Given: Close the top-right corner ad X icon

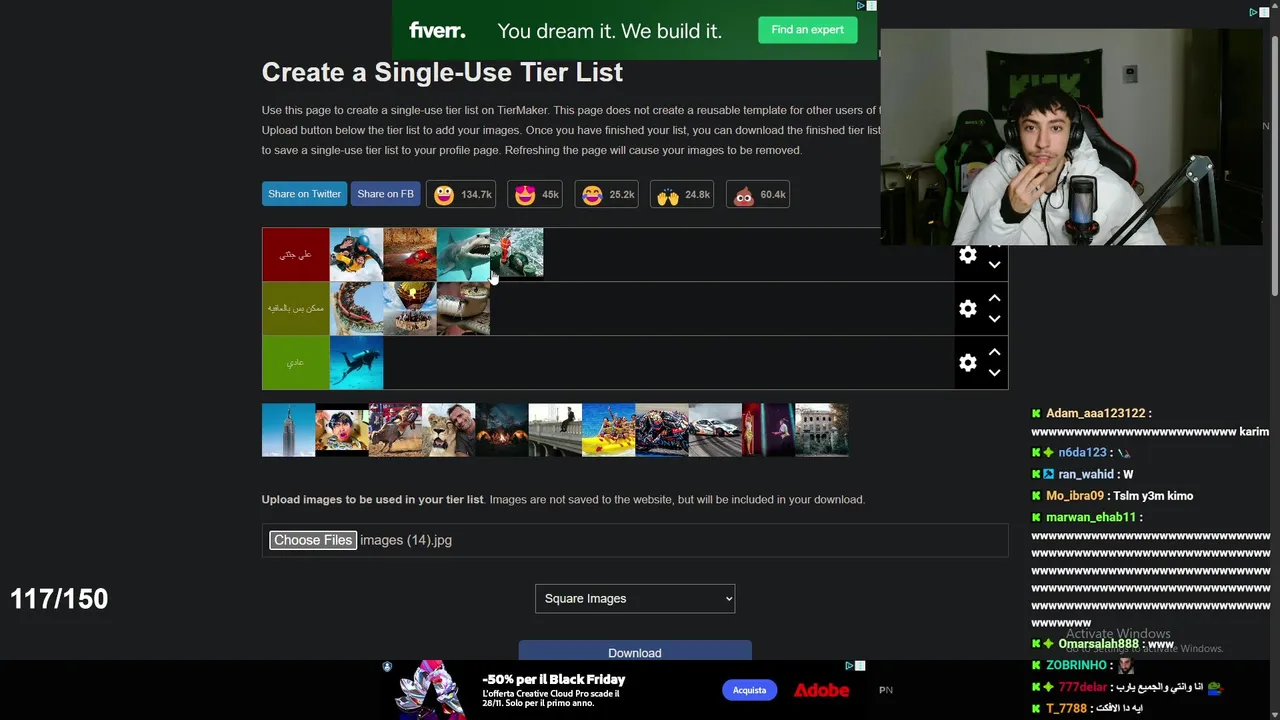Looking at the screenshot, I should pos(1264,12).
